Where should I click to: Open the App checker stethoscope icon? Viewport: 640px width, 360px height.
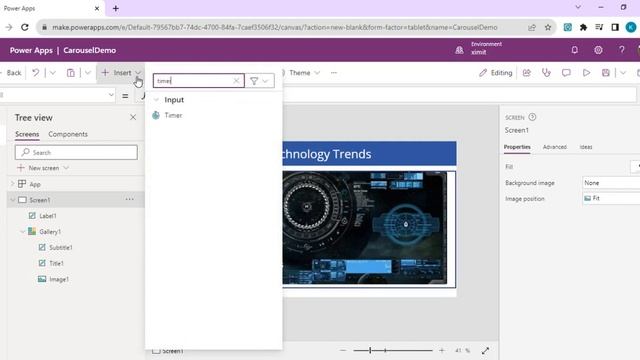pyautogui.click(x=546, y=73)
